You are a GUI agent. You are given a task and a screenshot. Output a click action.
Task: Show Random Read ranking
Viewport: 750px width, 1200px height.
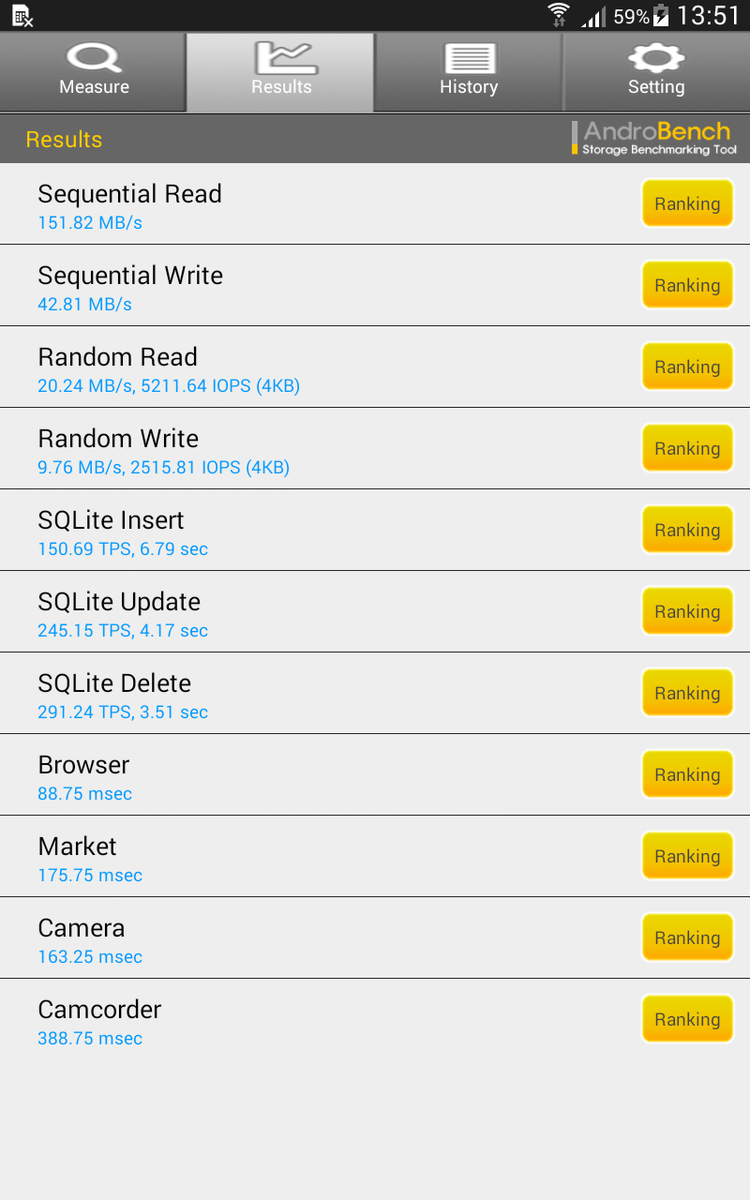pos(687,367)
